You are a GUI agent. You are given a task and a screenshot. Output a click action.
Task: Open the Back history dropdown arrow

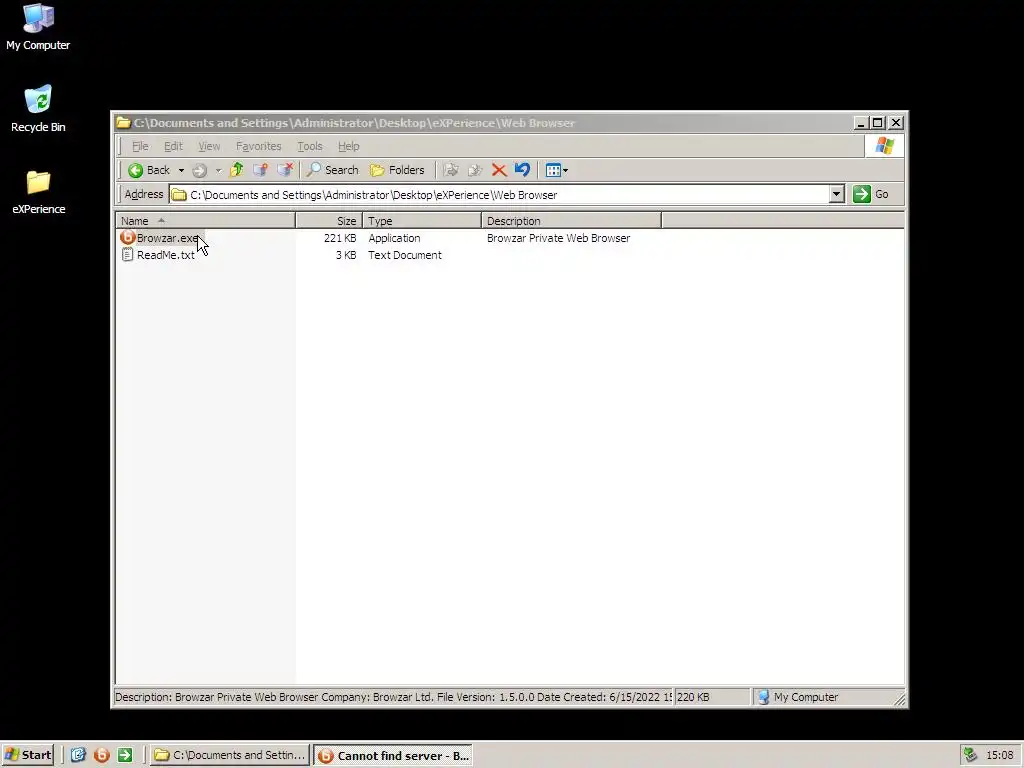pyautogui.click(x=181, y=170)
